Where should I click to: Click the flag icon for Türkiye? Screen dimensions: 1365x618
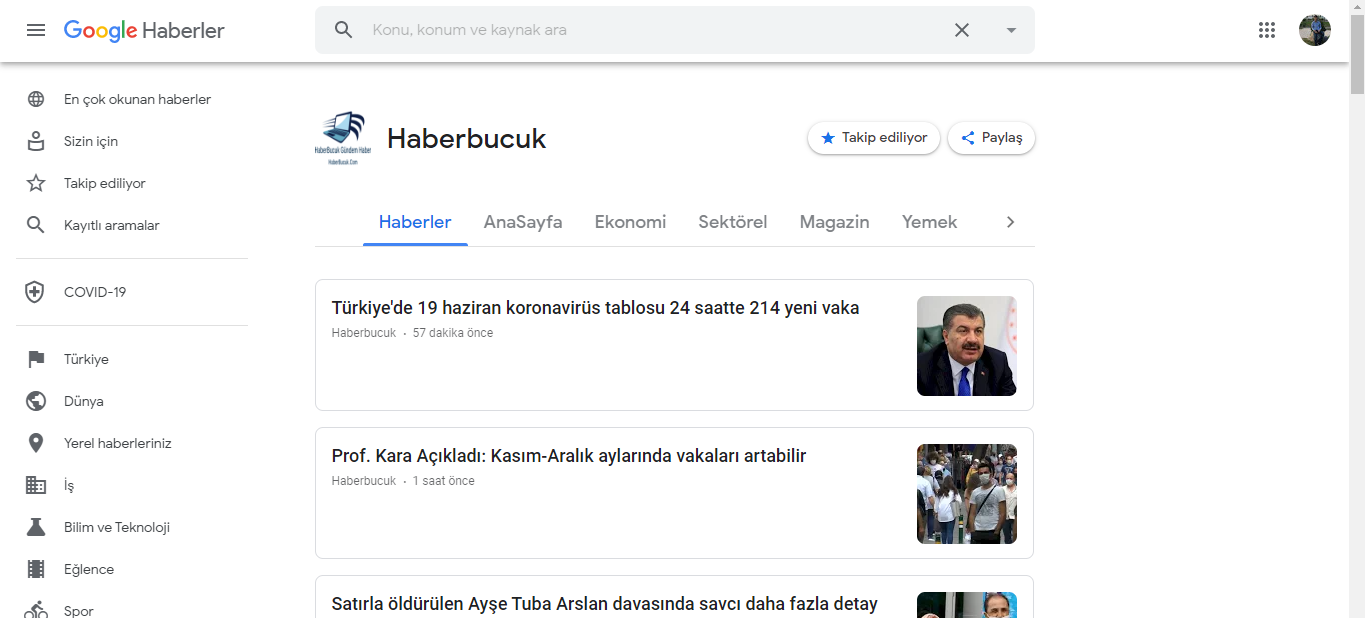pyautogui.click(x=36, y=359)
